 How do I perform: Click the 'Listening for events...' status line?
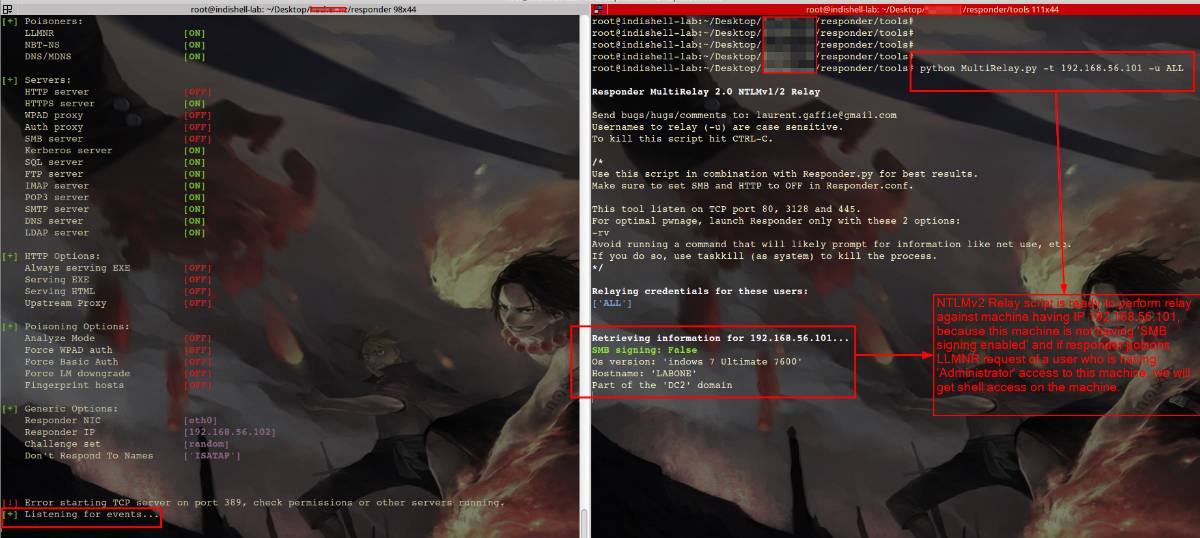pyautogui.click(x=91, y=514)
